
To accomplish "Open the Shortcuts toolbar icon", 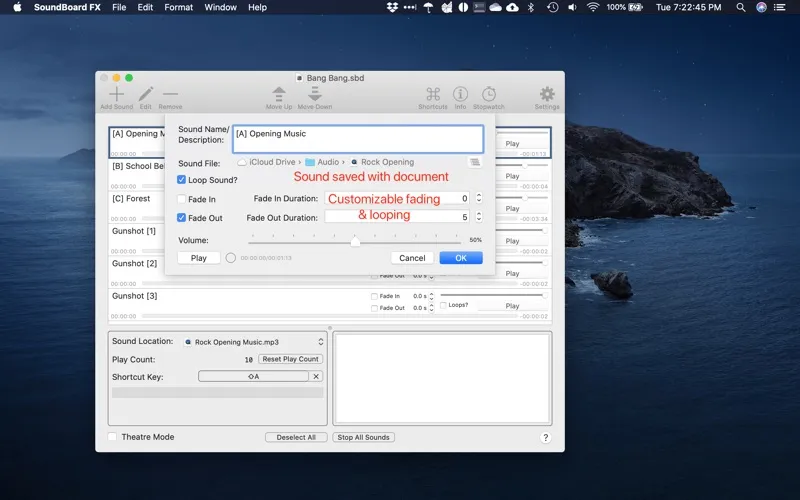I will [x=432, y=94].
